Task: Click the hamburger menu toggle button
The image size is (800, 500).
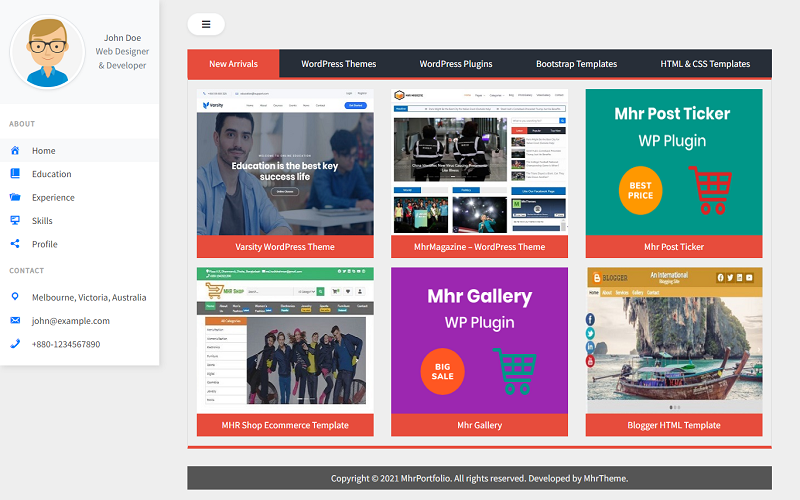Action: [x=206, y=24]
